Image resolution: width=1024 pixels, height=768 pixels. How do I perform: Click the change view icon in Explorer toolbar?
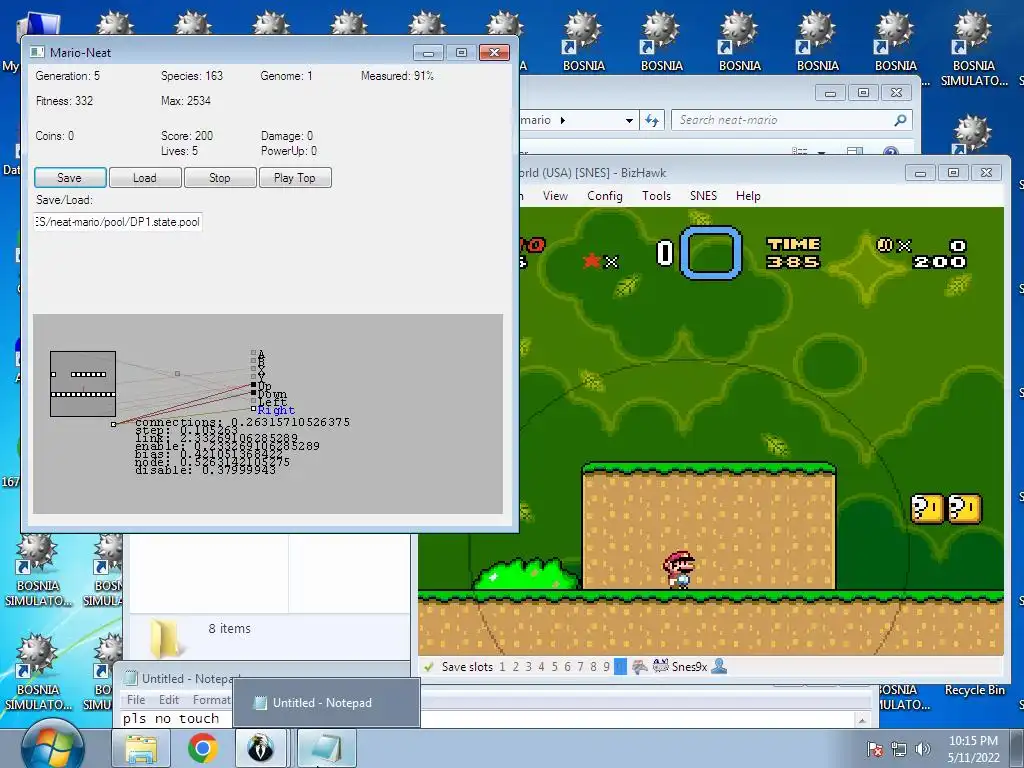pos(799,151)
